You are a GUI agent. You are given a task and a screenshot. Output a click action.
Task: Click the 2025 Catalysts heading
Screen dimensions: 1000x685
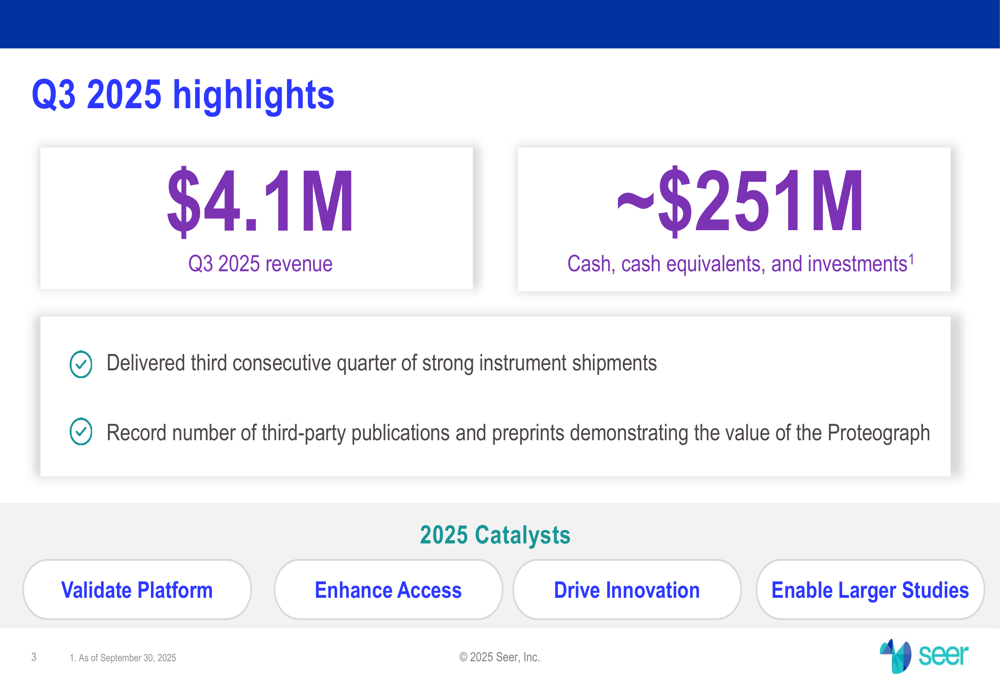(495, 535)
